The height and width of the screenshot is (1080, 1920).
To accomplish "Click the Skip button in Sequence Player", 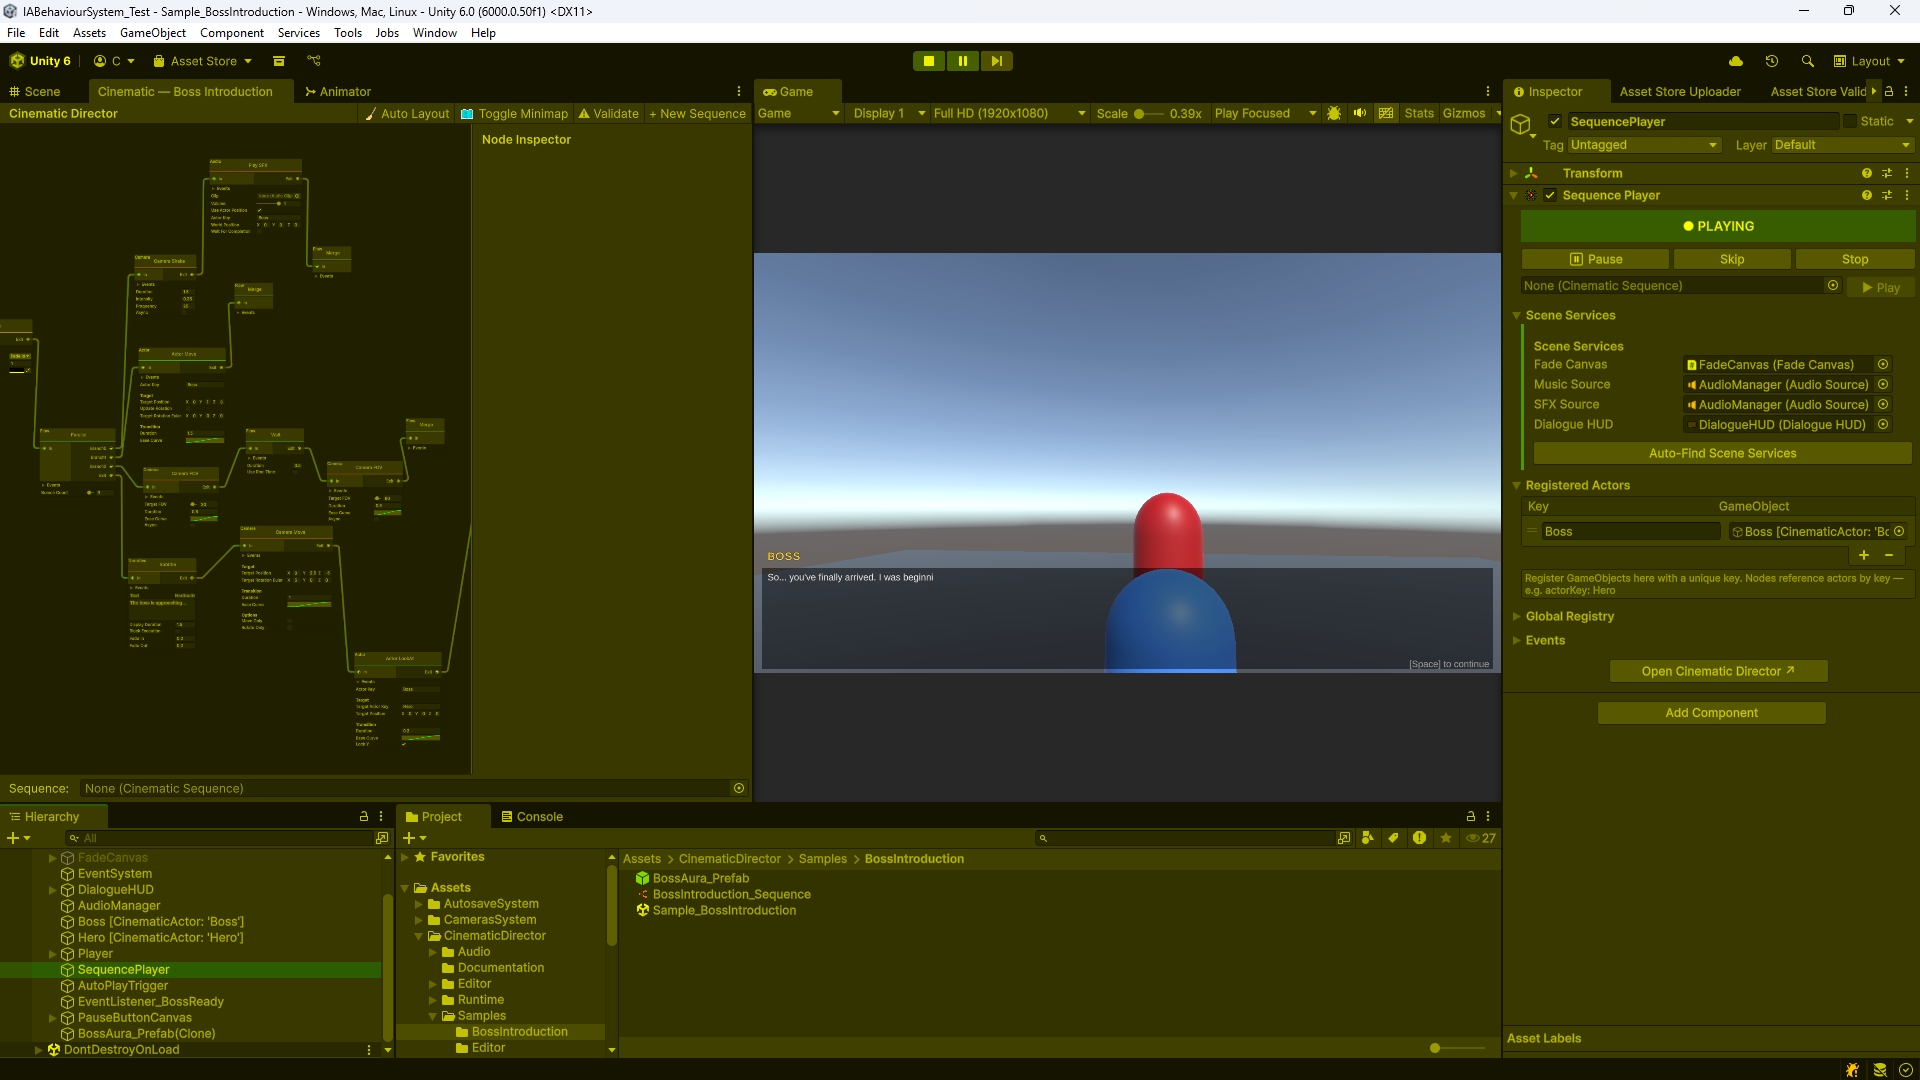I will click(x=1732, y=259).
